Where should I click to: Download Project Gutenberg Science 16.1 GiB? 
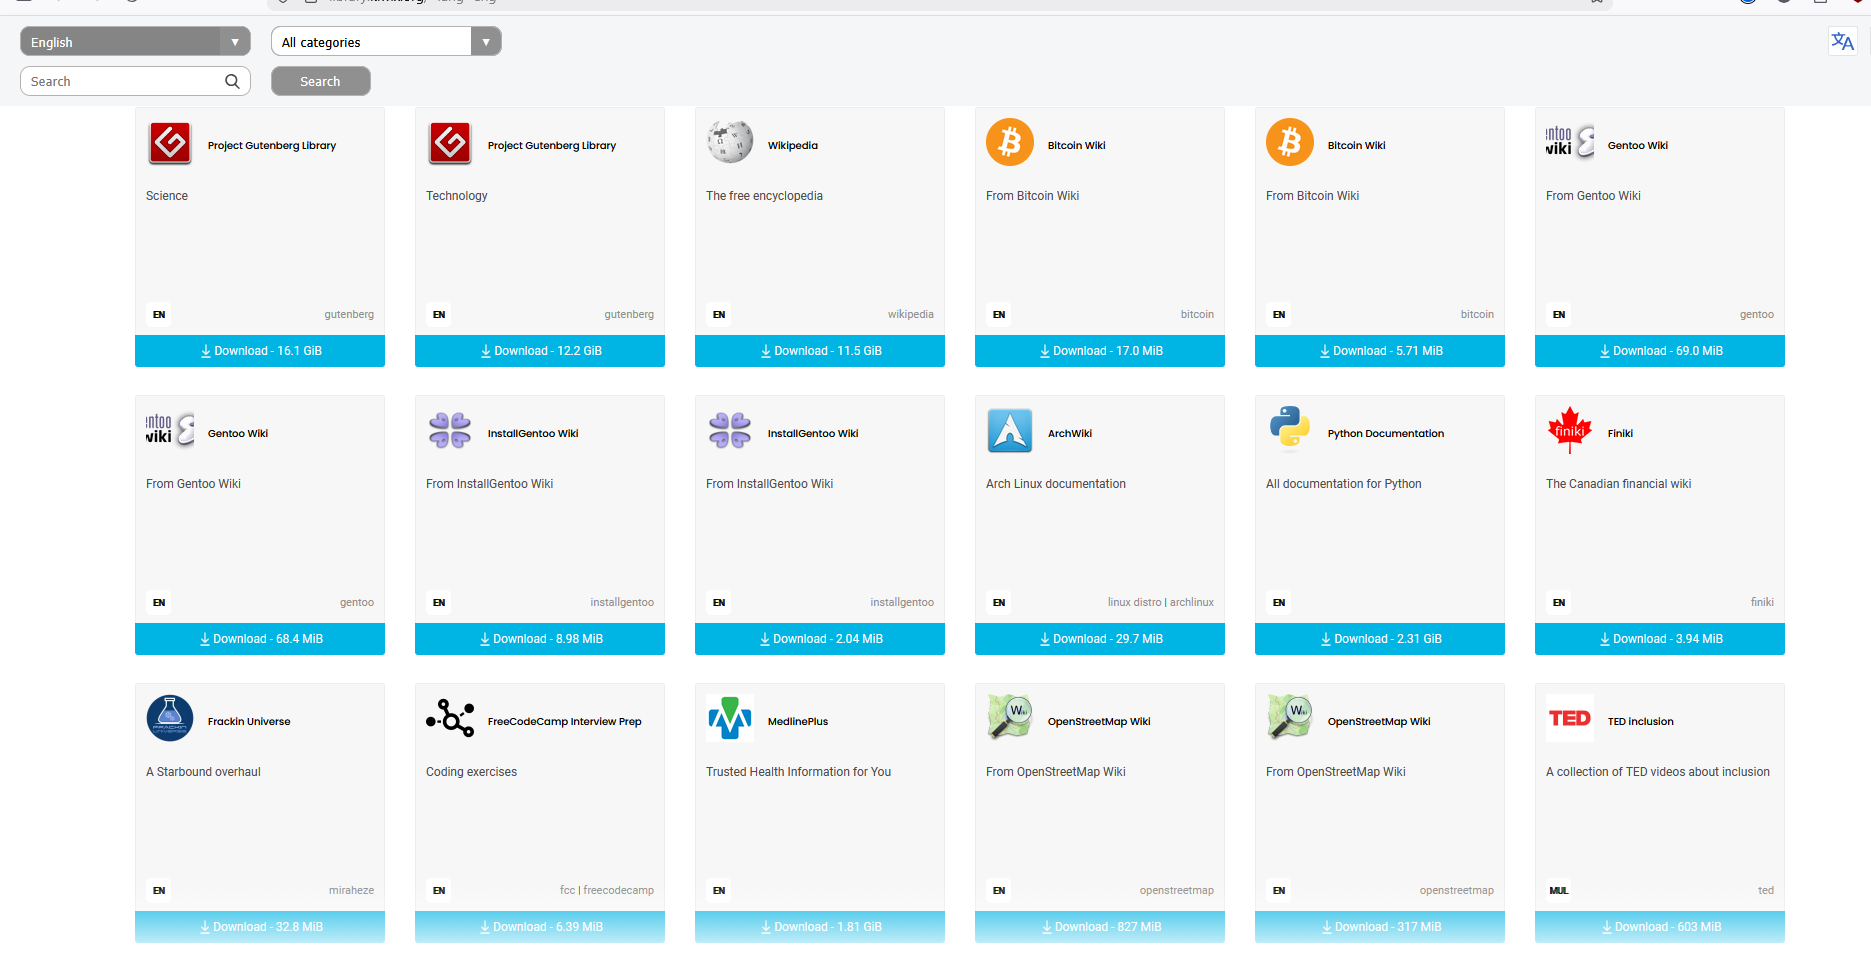click(x=260, y=351)
